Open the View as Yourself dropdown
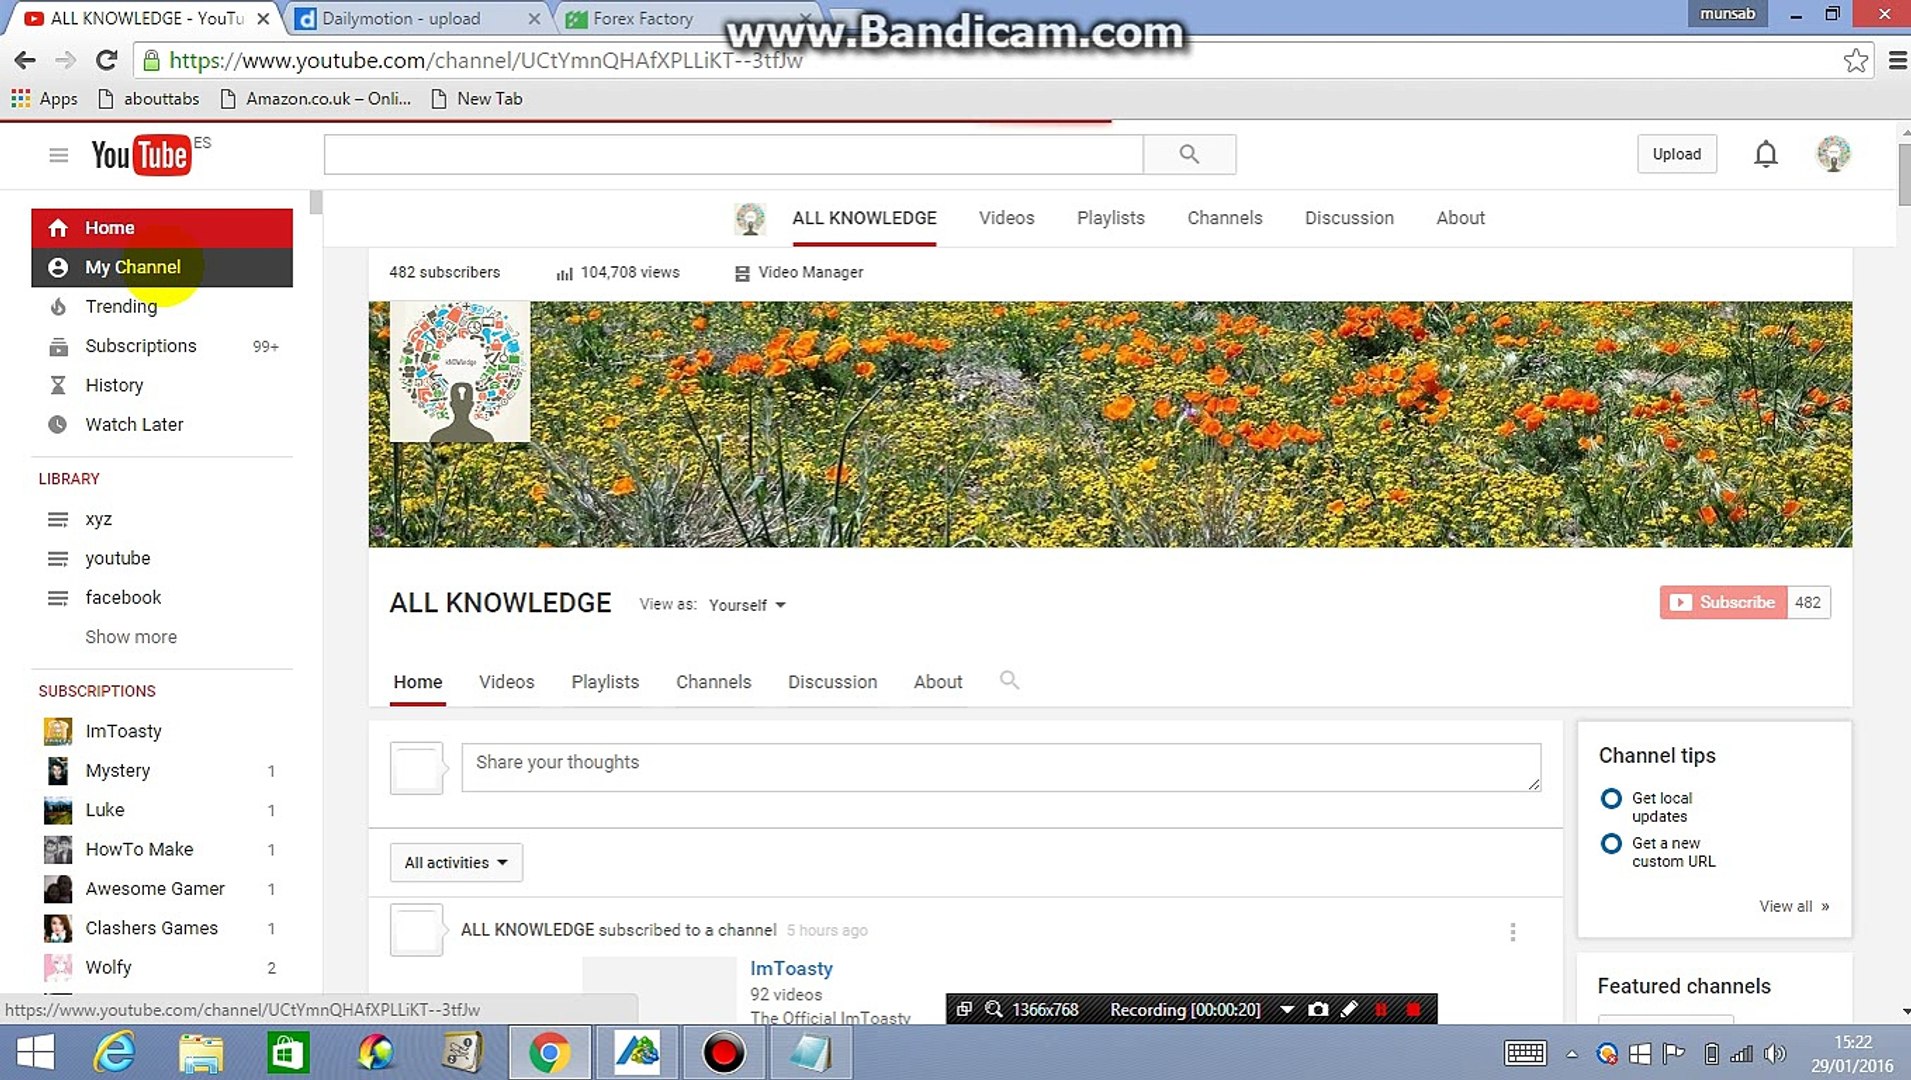 tap(747, 605)
